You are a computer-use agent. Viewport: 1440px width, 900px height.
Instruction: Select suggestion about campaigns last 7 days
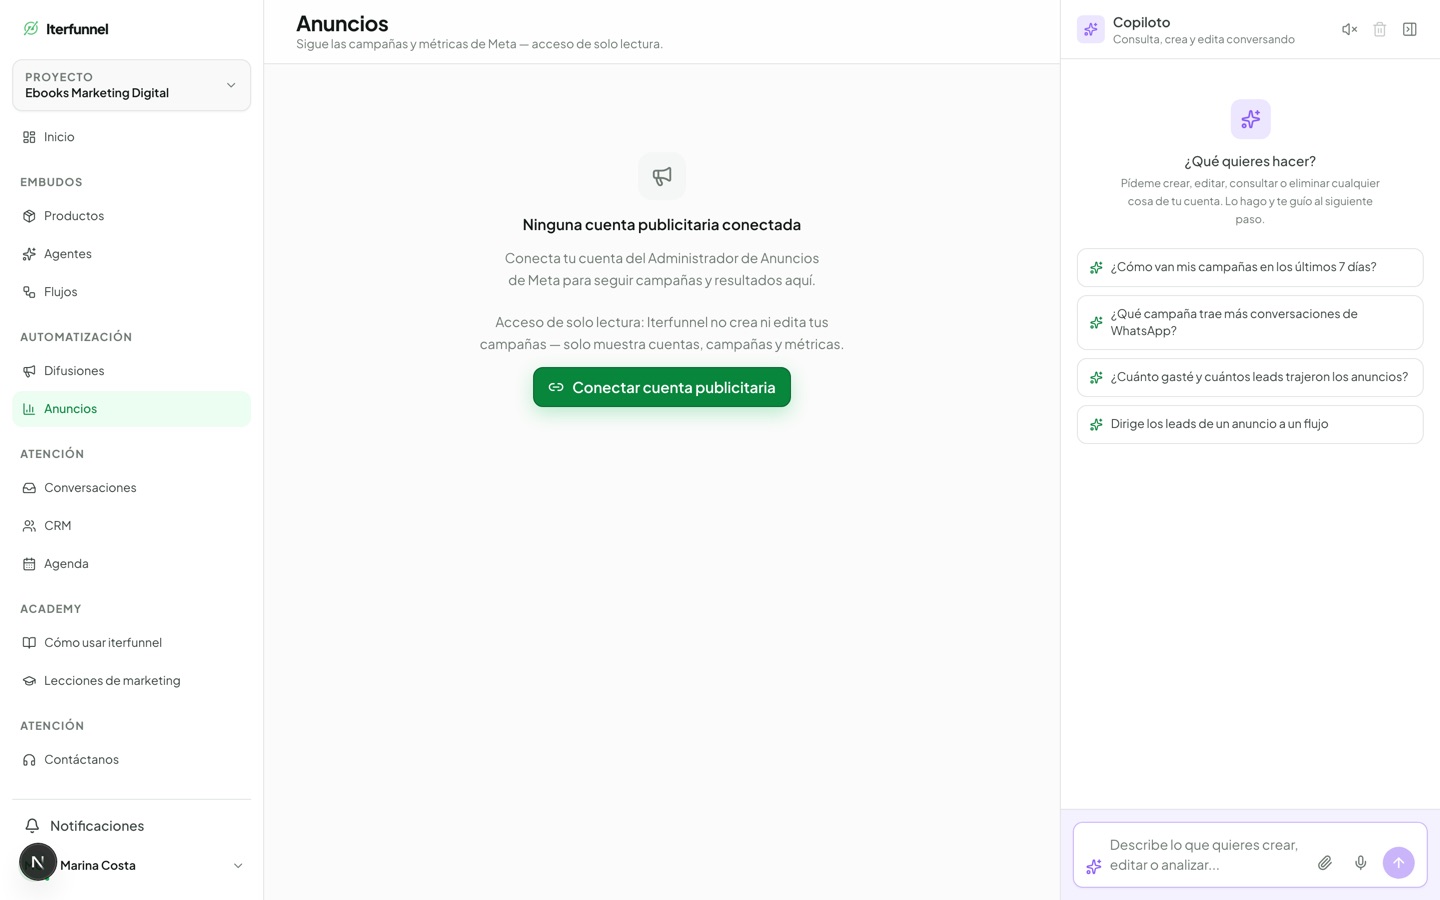click(x=1250, y=267)
